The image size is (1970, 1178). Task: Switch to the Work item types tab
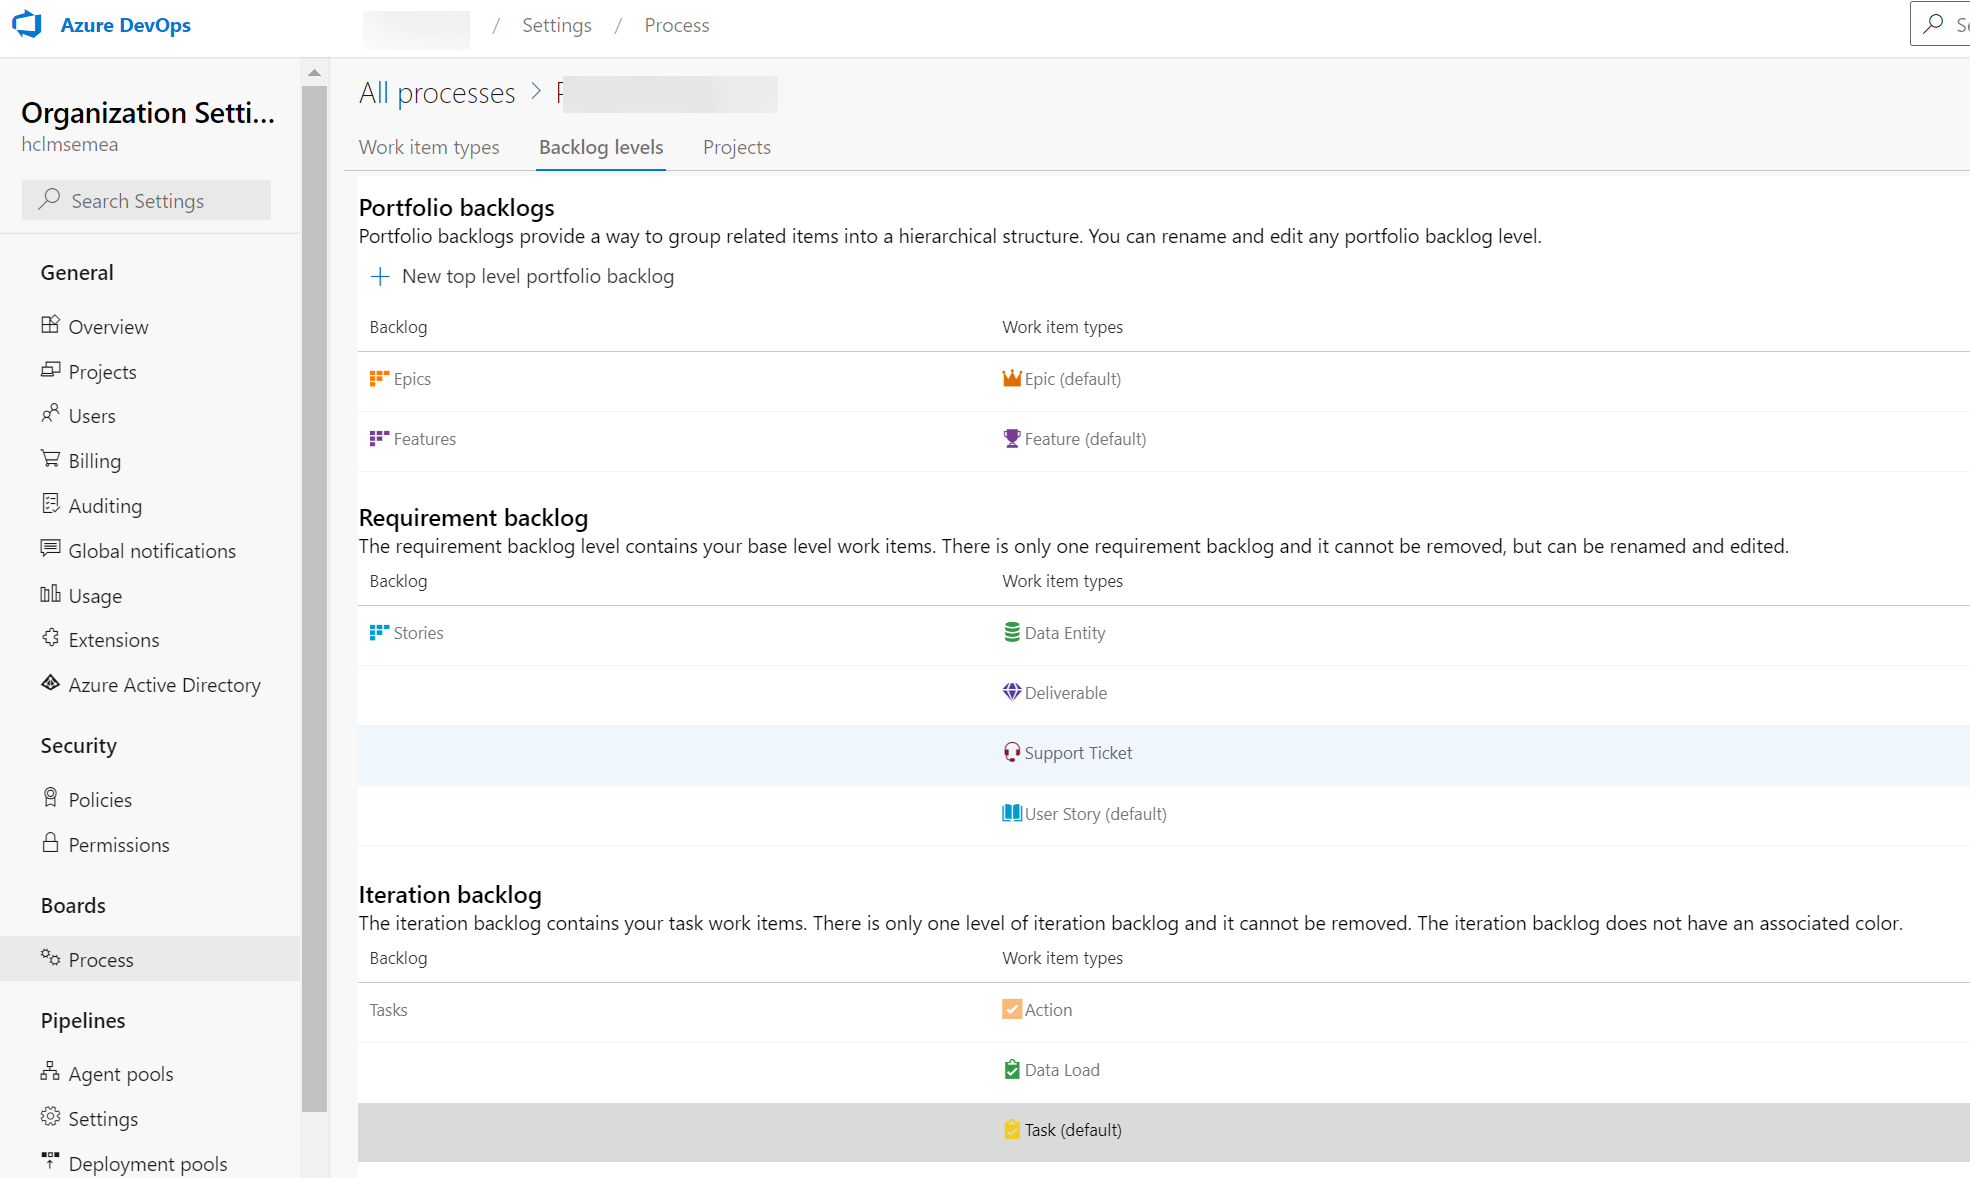pyautogui.click(x=429, y=148)
